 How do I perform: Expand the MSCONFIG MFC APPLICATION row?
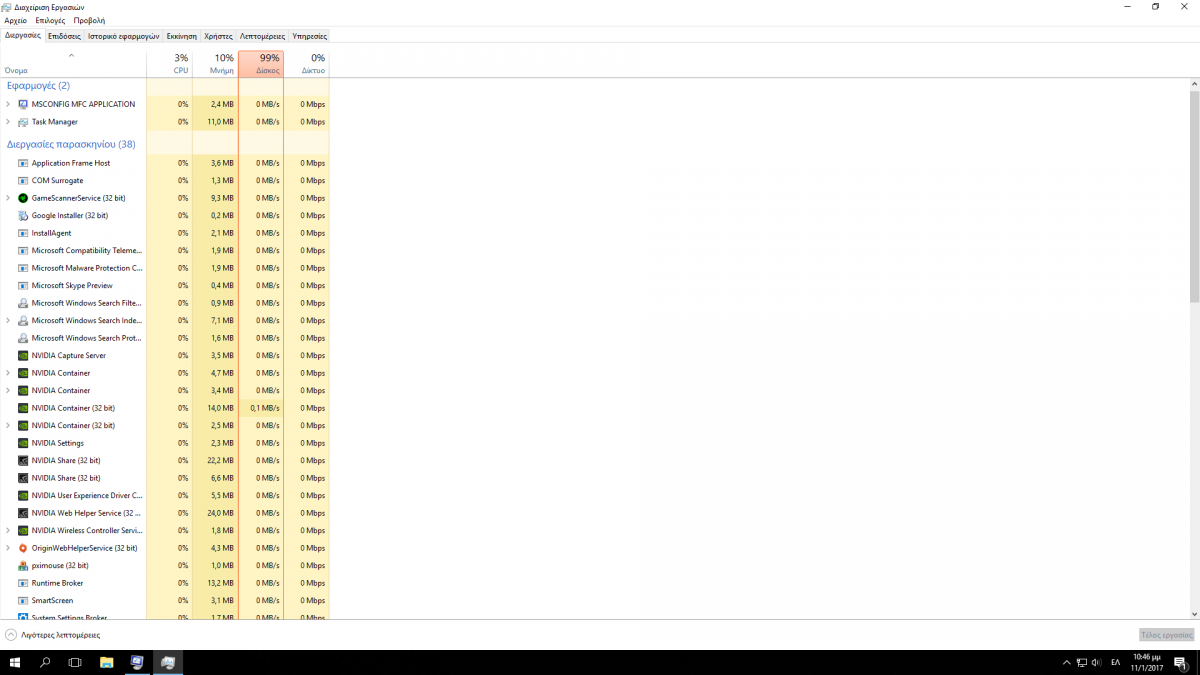coord(8,104)
